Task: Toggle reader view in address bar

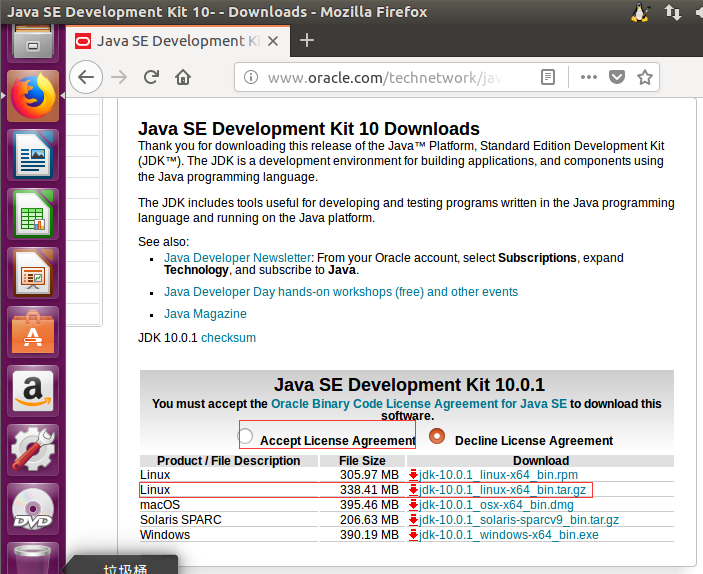Action: tap(548, 77)
